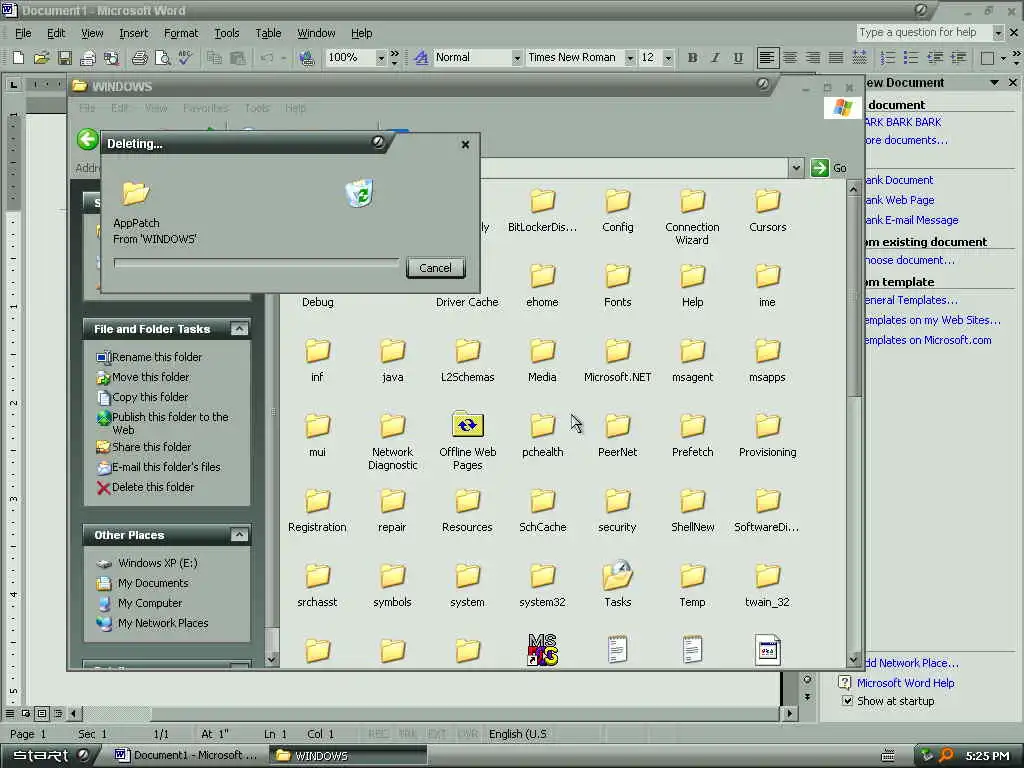Open the Style dropdown showing Normal

click(517, 58)
